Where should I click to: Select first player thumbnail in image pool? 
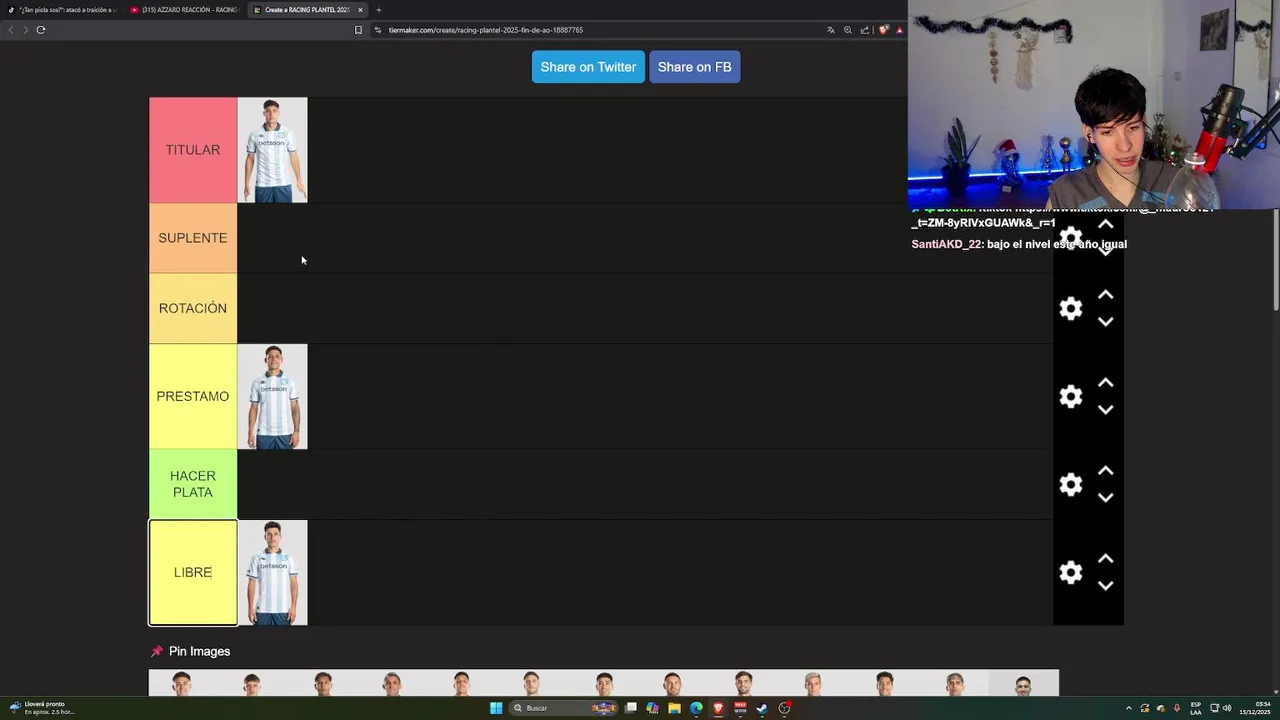tap(181, 683)
